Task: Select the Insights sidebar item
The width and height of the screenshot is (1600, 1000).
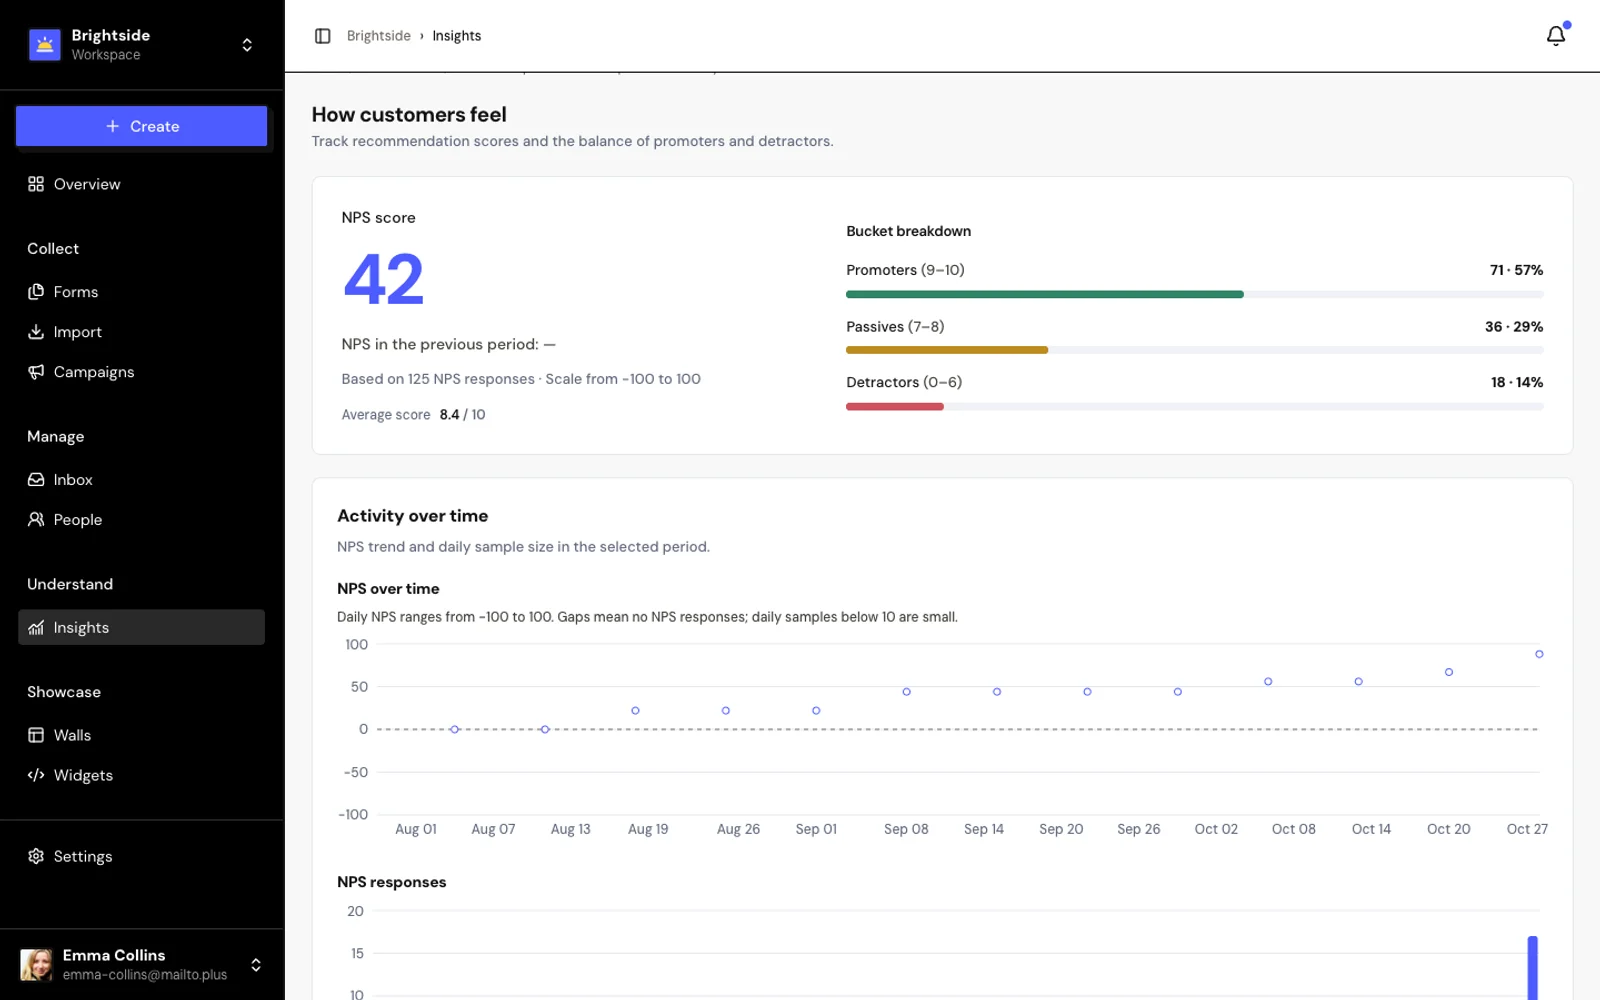Action: tap(141, 627)
